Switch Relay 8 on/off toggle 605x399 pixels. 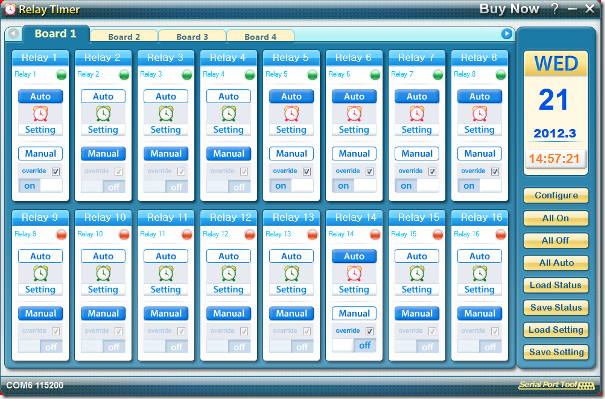[x=480, y=186]
